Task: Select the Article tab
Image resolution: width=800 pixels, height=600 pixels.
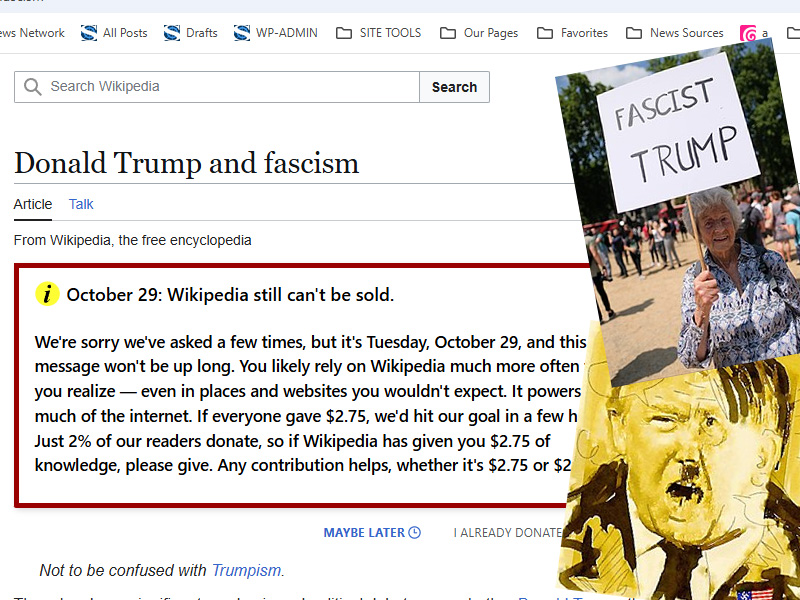Action: tap(33, 204)
